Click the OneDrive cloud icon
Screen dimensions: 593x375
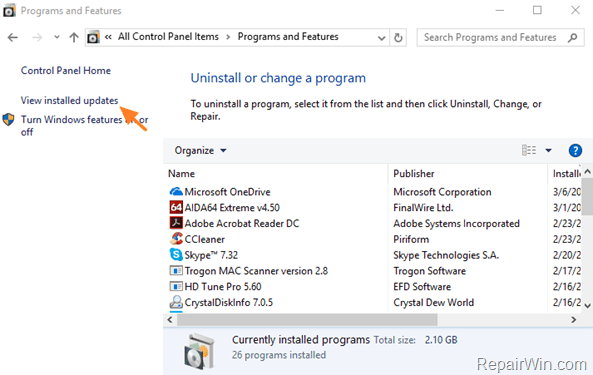pyautogui.click(x=176, y=192)
